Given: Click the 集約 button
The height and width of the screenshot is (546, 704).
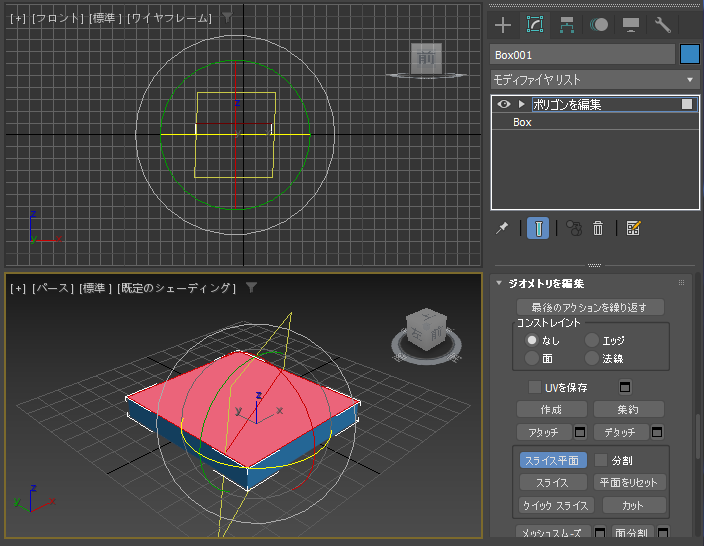Looking at the screenshot, I should point(629,410).
